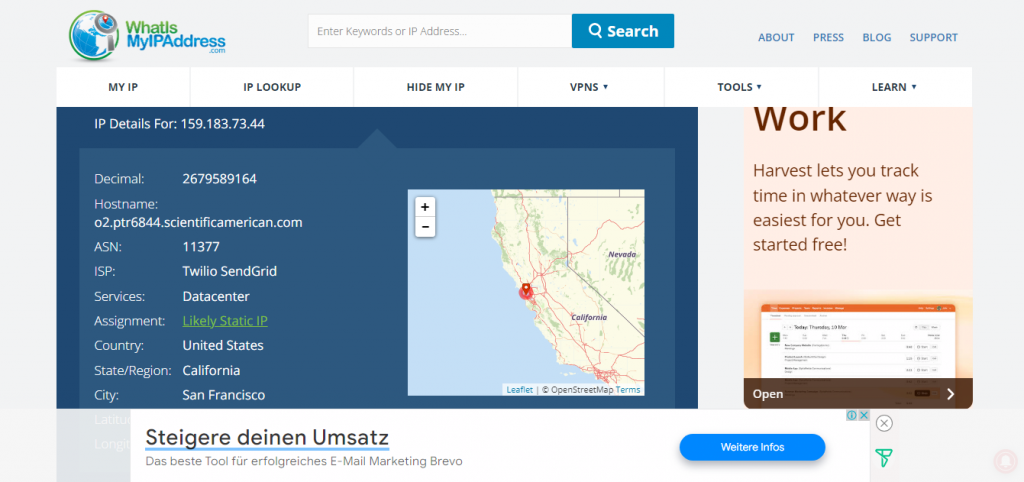Expand the VPNS dropdown menu
This screenshot has height=482, width=1024.
coord(590,87)
